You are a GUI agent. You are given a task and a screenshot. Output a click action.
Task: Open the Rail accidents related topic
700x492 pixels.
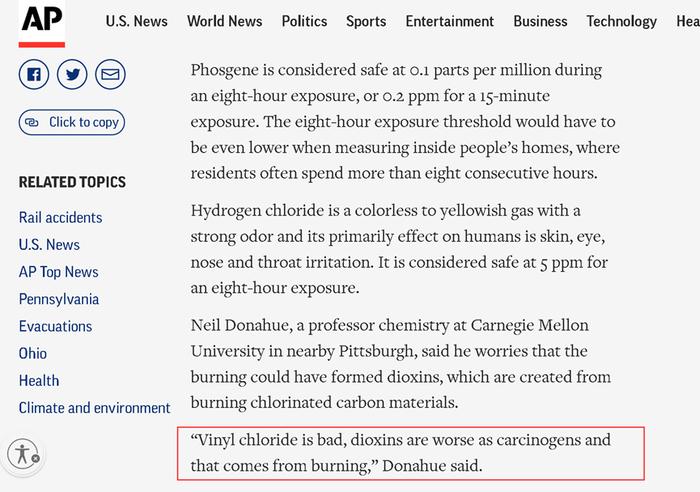tap(60, 217)
